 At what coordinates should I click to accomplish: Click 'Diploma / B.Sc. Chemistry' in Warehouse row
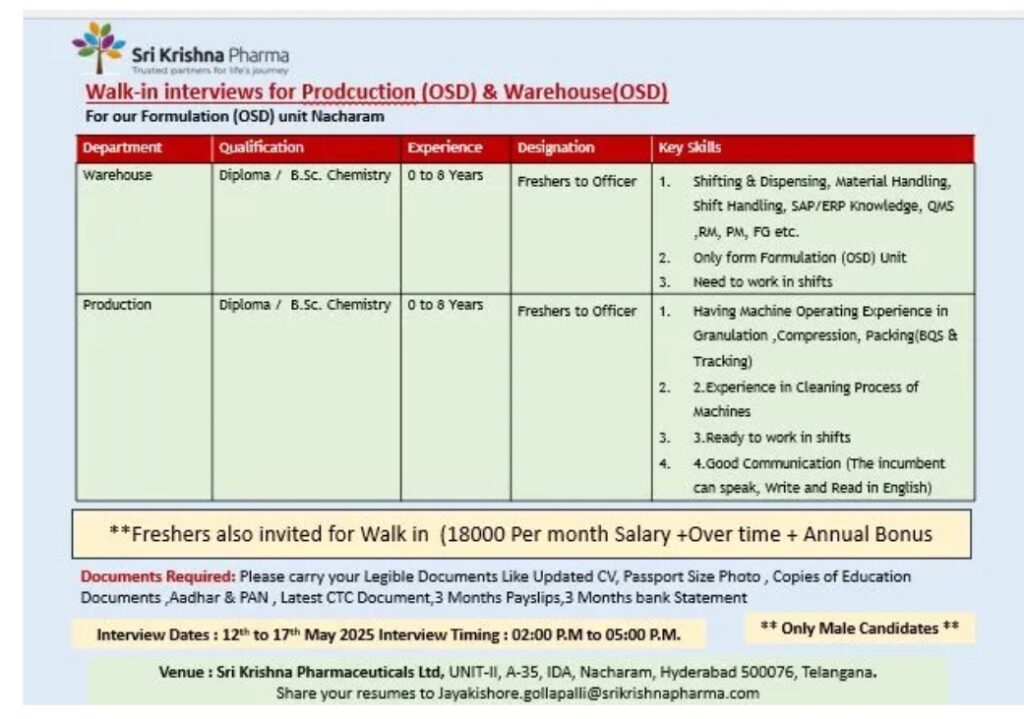click(305, 175)
